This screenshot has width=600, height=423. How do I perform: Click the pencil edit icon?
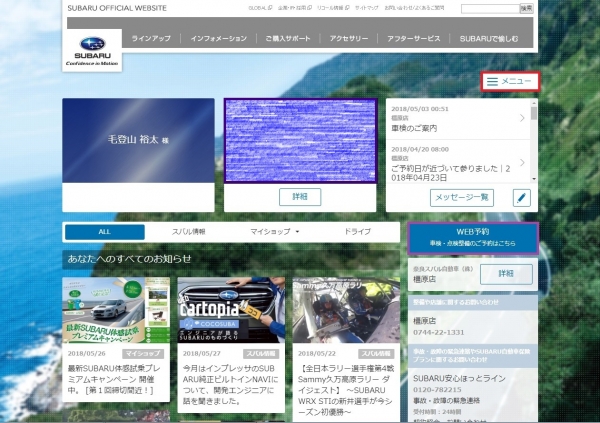[x=521, y=198]
